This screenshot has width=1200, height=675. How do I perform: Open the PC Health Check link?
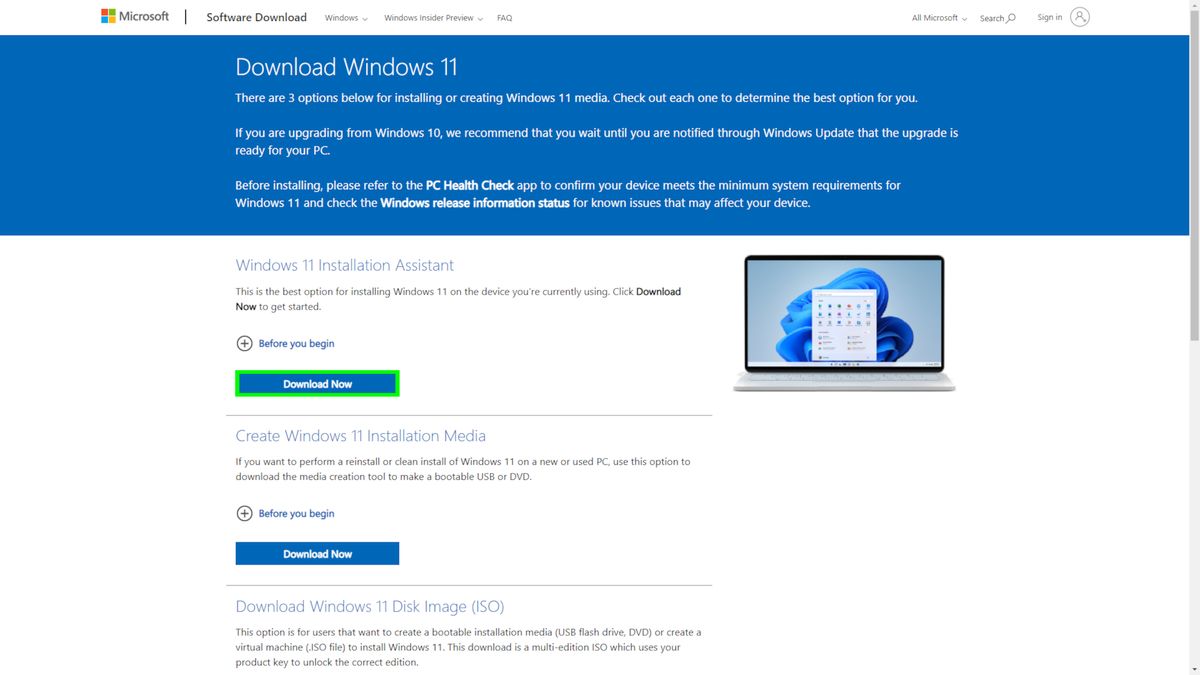[469, 185]
